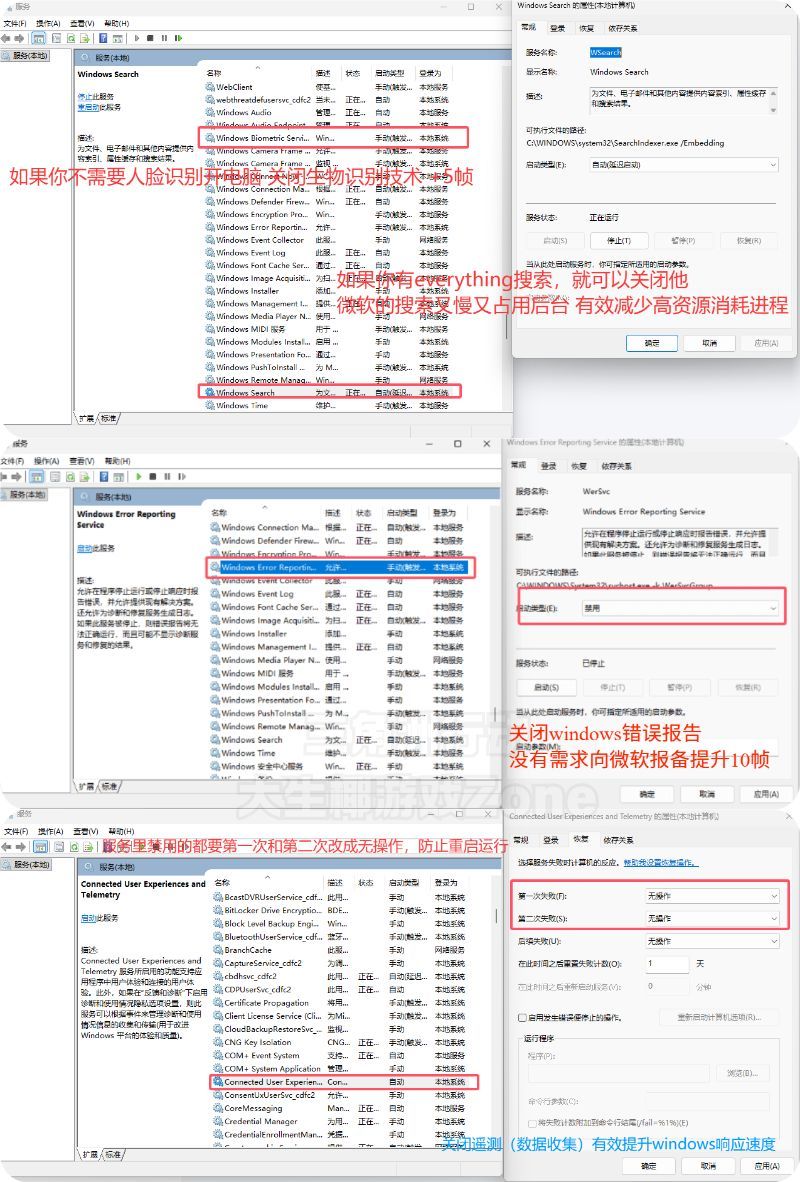Click Restart Service icon in top Services toolbar
Screen dimensions: 800x1182
(179, 38)
